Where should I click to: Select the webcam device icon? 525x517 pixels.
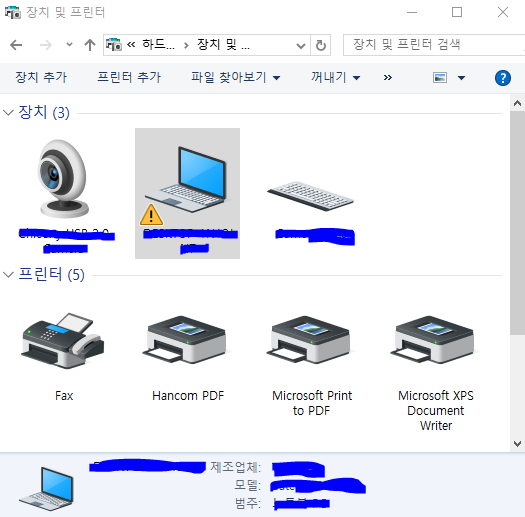pyautogui.click(x=63, y=178)
